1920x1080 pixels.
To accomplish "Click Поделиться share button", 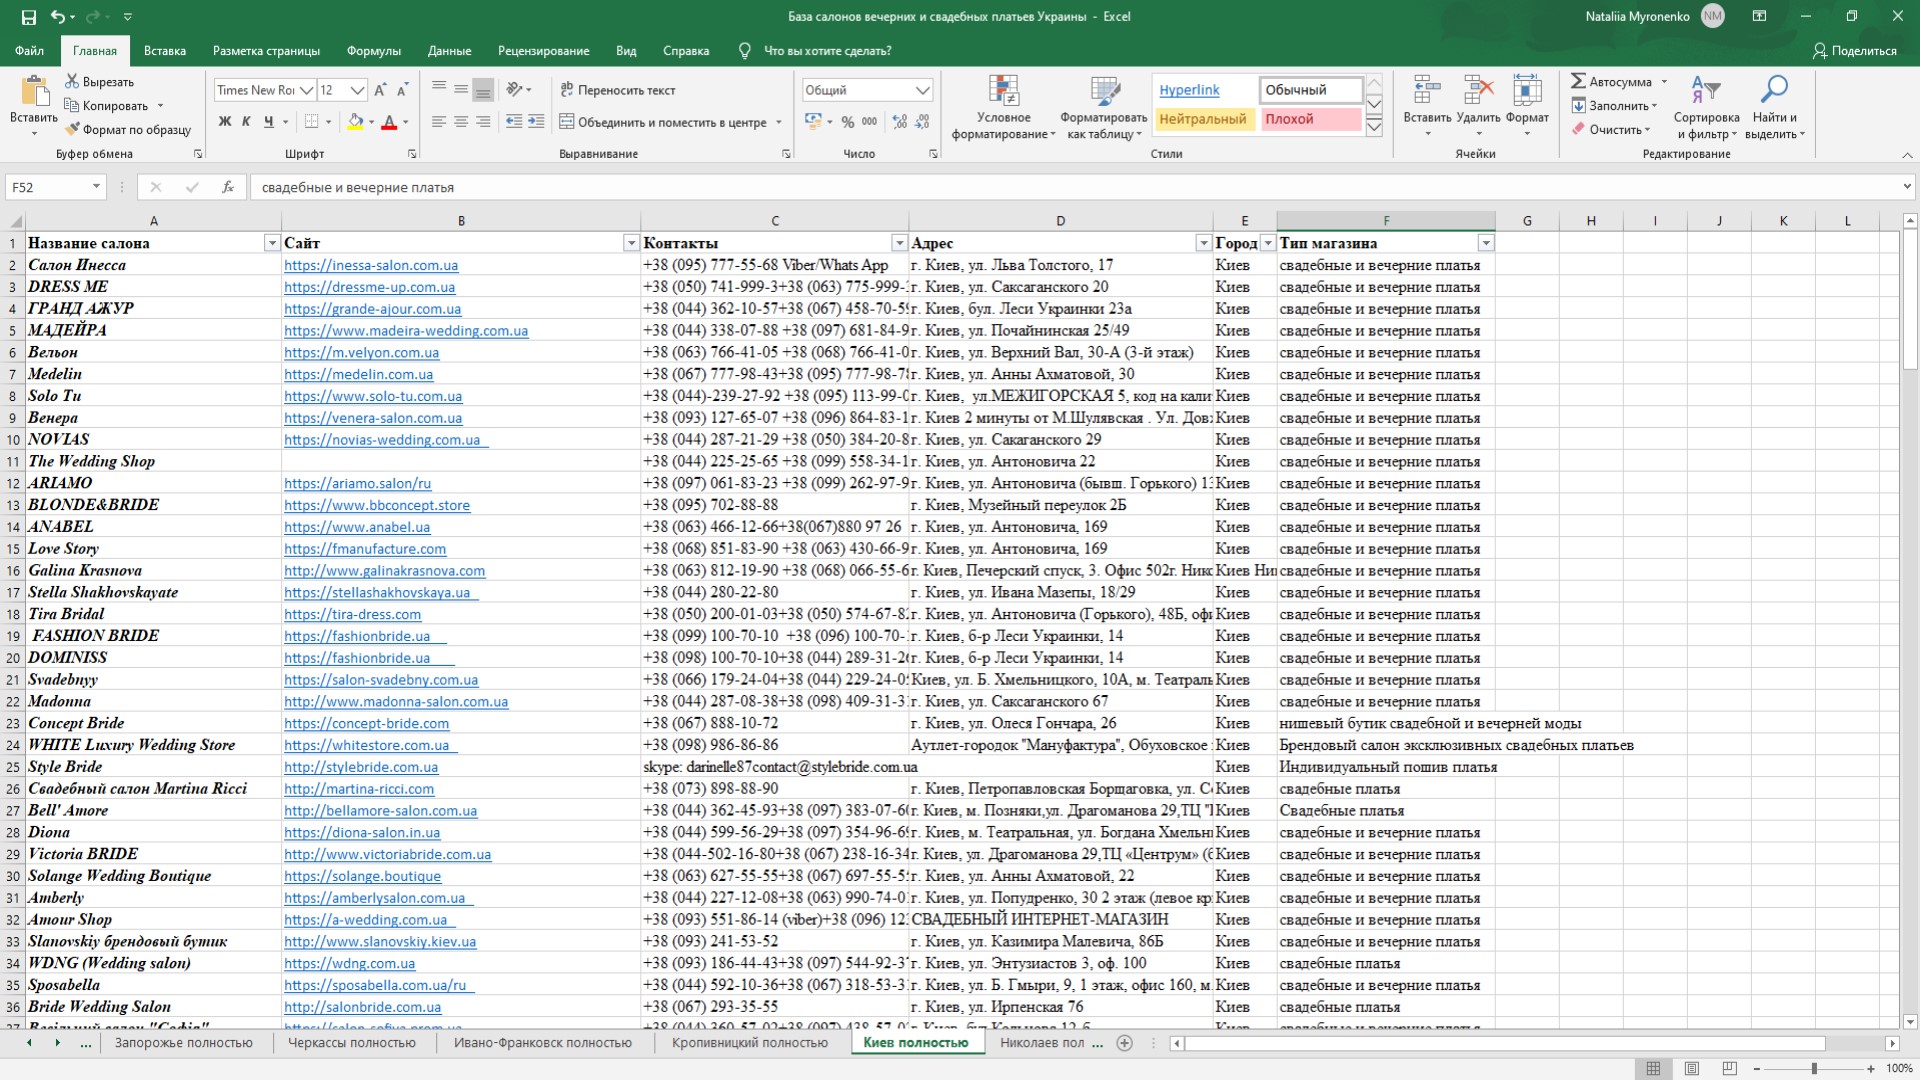I will click(1855, 51).
